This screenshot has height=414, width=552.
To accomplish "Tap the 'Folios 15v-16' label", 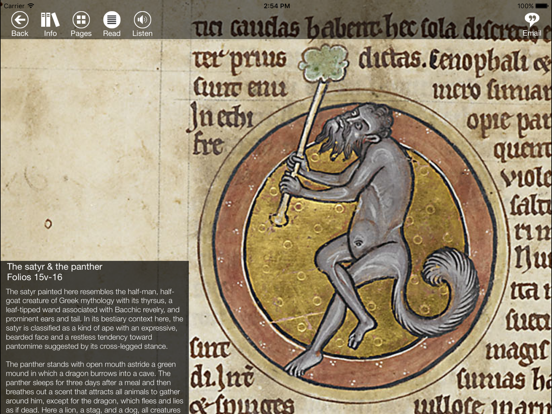I will 34,277.
